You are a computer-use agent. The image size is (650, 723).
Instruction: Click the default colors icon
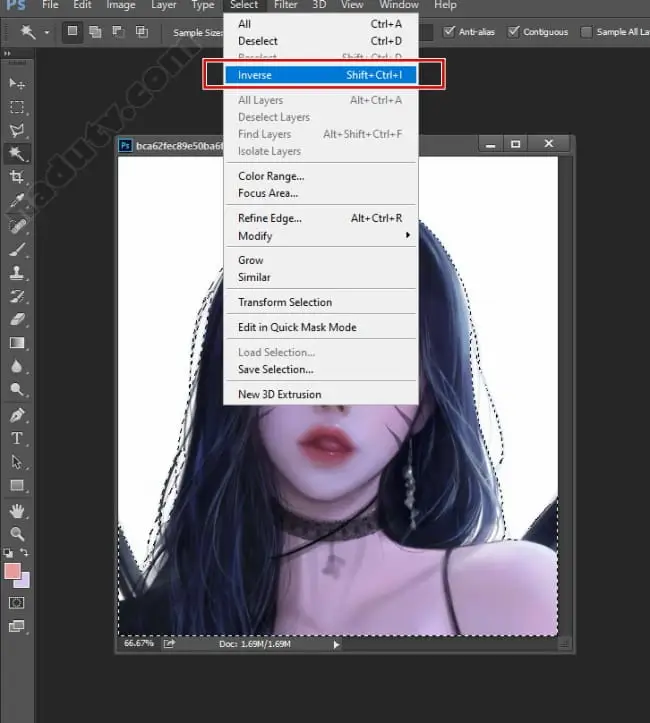pyautogui.click(x=8, y=552)
